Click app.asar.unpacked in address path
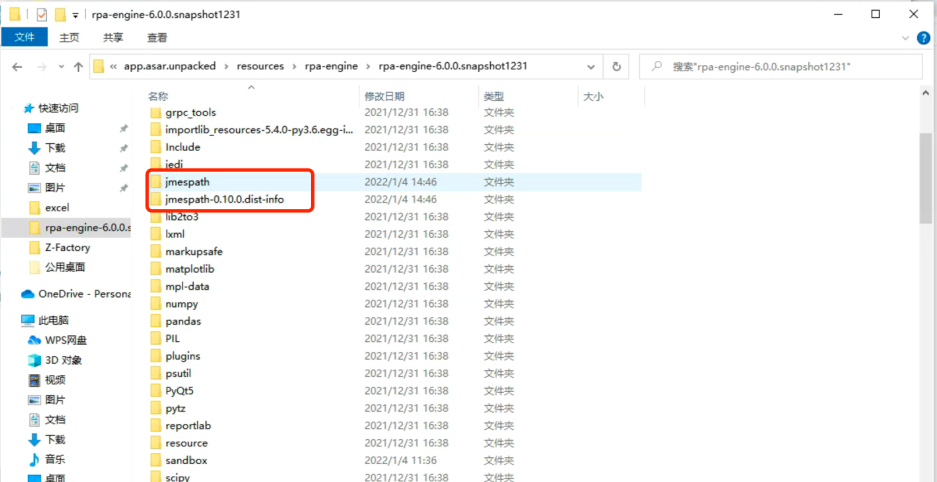The height and width of the screenshot is (482, 937). click(x=170, y=66)
